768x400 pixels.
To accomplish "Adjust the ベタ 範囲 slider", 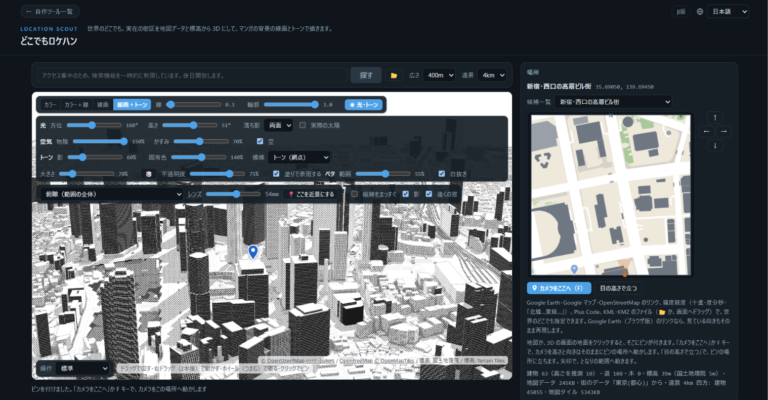I will tap(383, 174).
